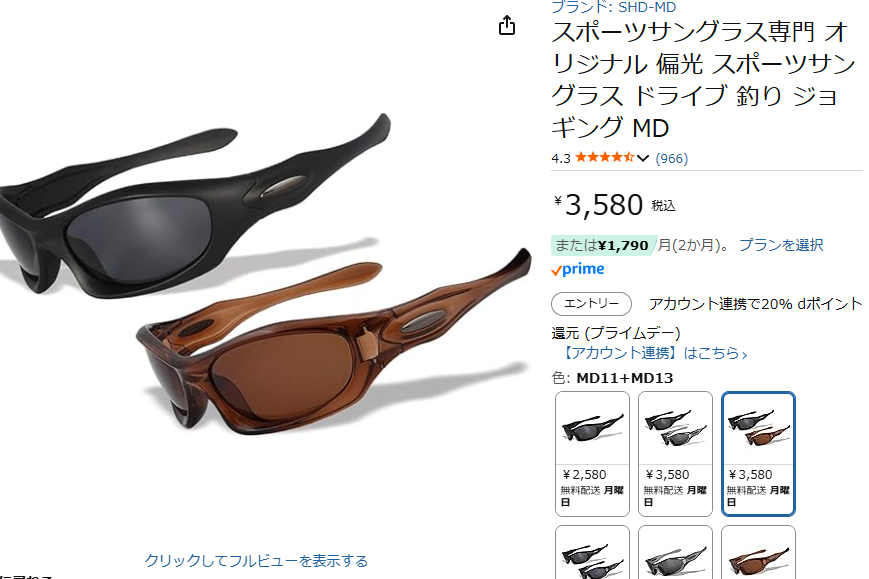Choose the brown sunglasses variant in the second row
The width and height of the screenshot is (869, 579).
(758, 552)
